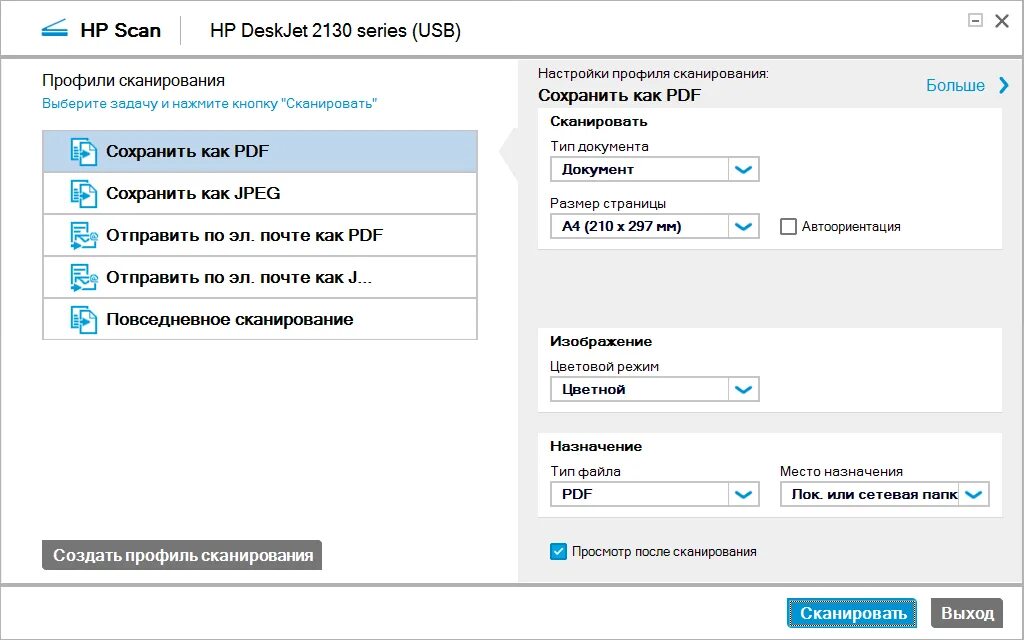Select Отправить по эл. почте как PDF
Viewport: 1024px width, 640px height.
[260, 236]
